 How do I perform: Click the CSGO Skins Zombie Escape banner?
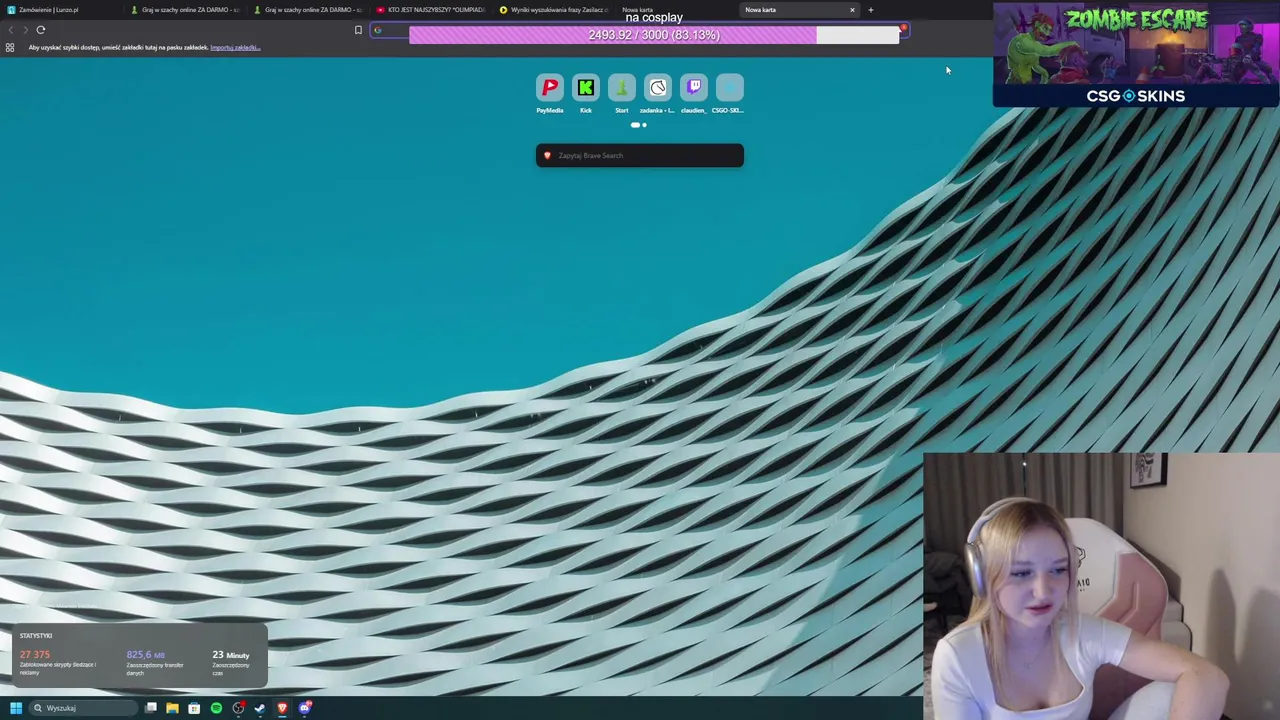(1136, 54)
